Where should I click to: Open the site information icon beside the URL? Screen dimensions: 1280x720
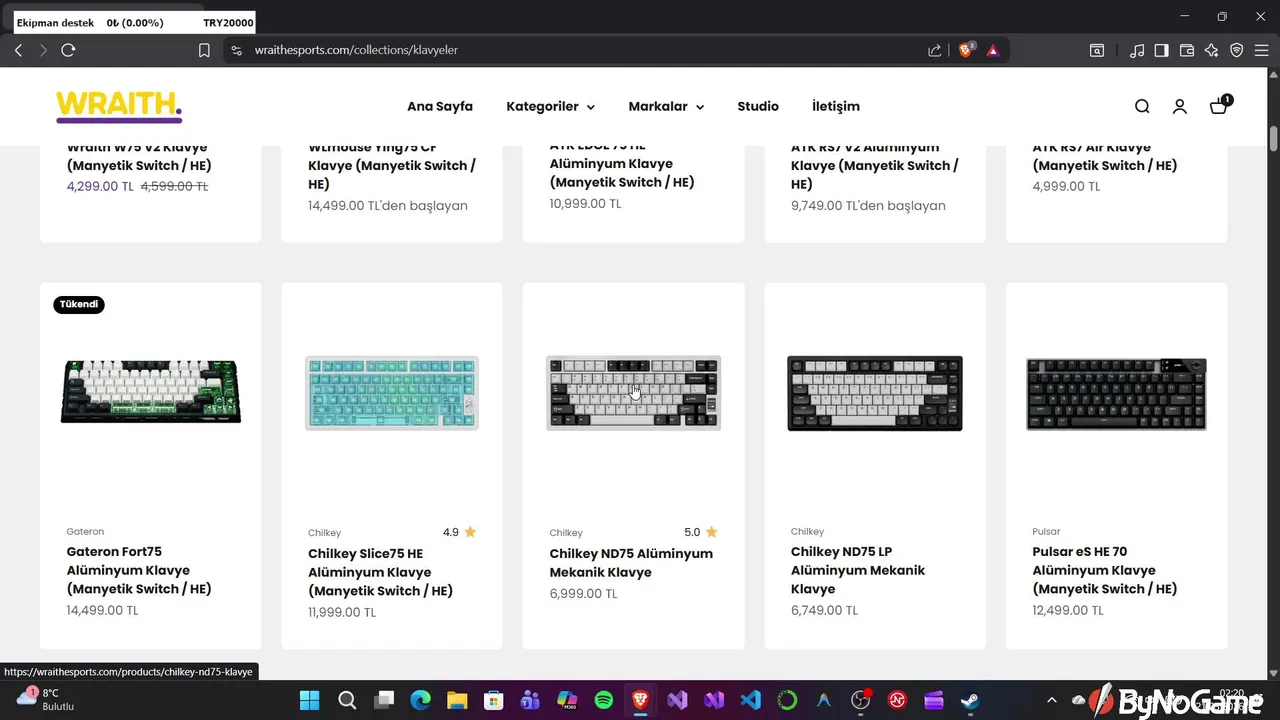pyautogui.click(x=236, y=50)
